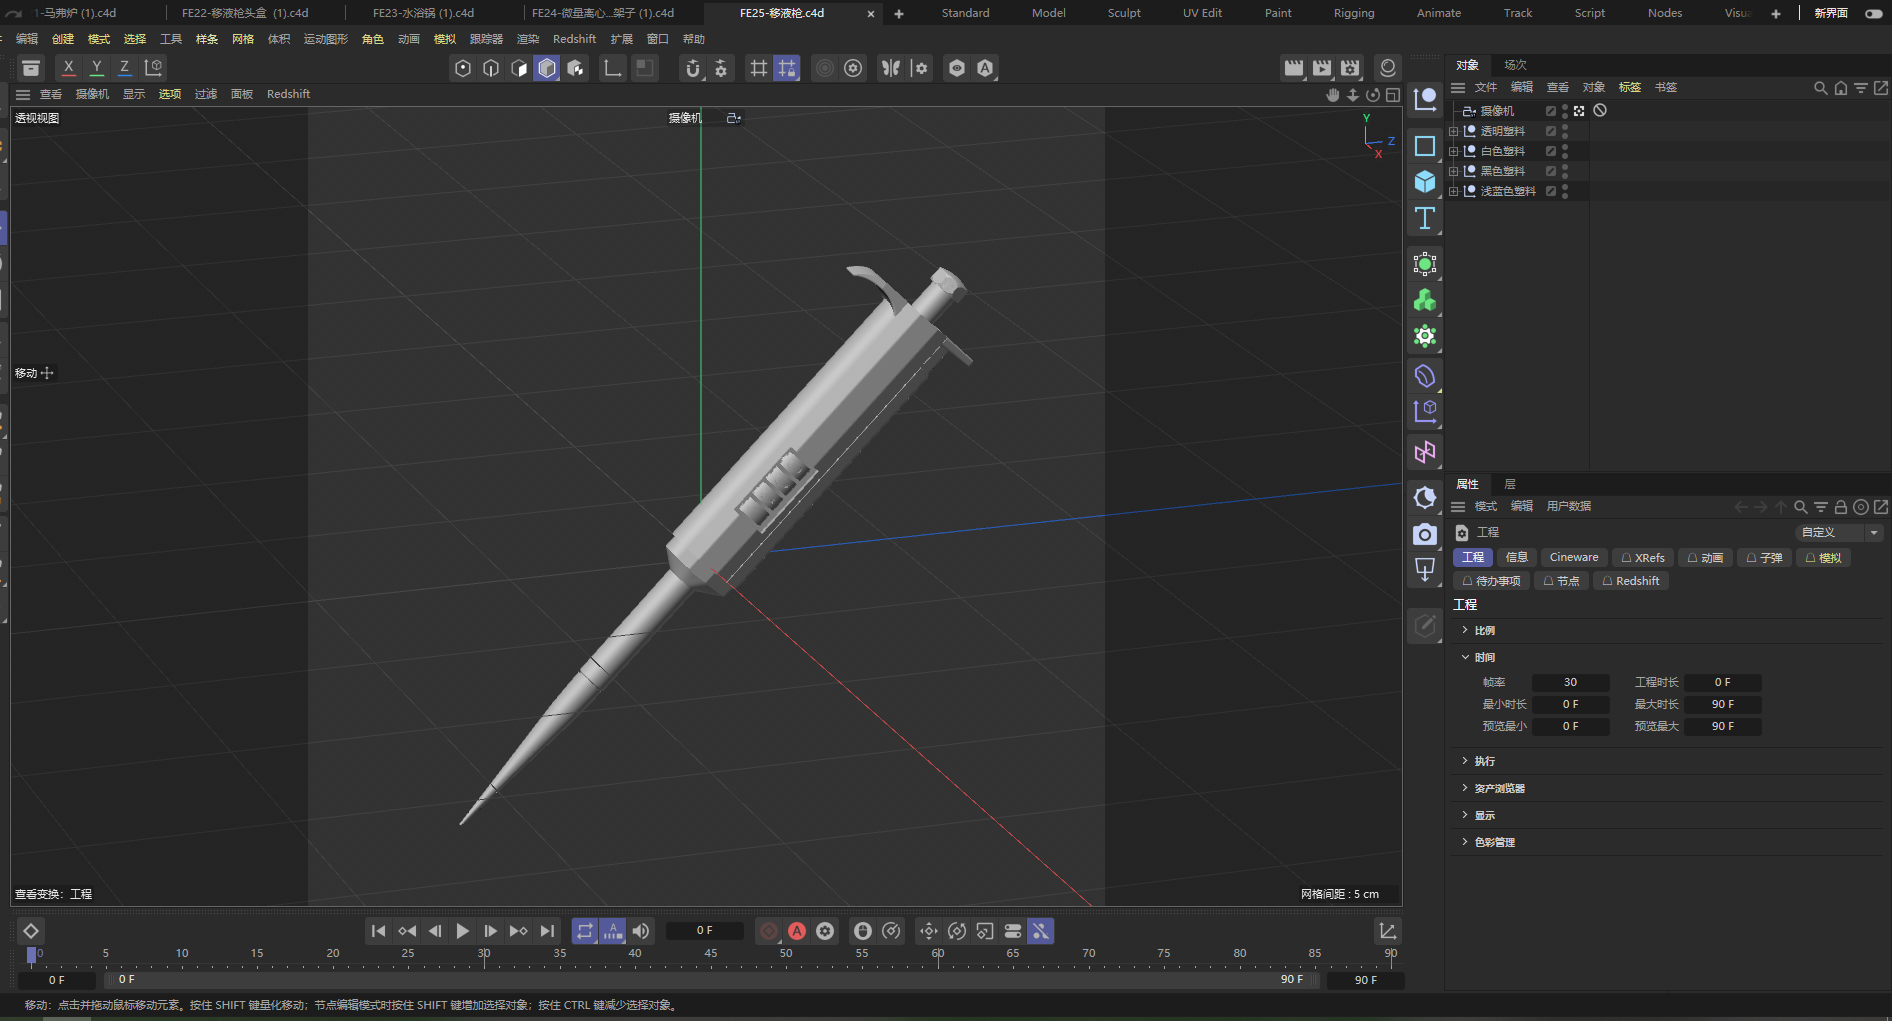Open the Redshift main menu

574,39
